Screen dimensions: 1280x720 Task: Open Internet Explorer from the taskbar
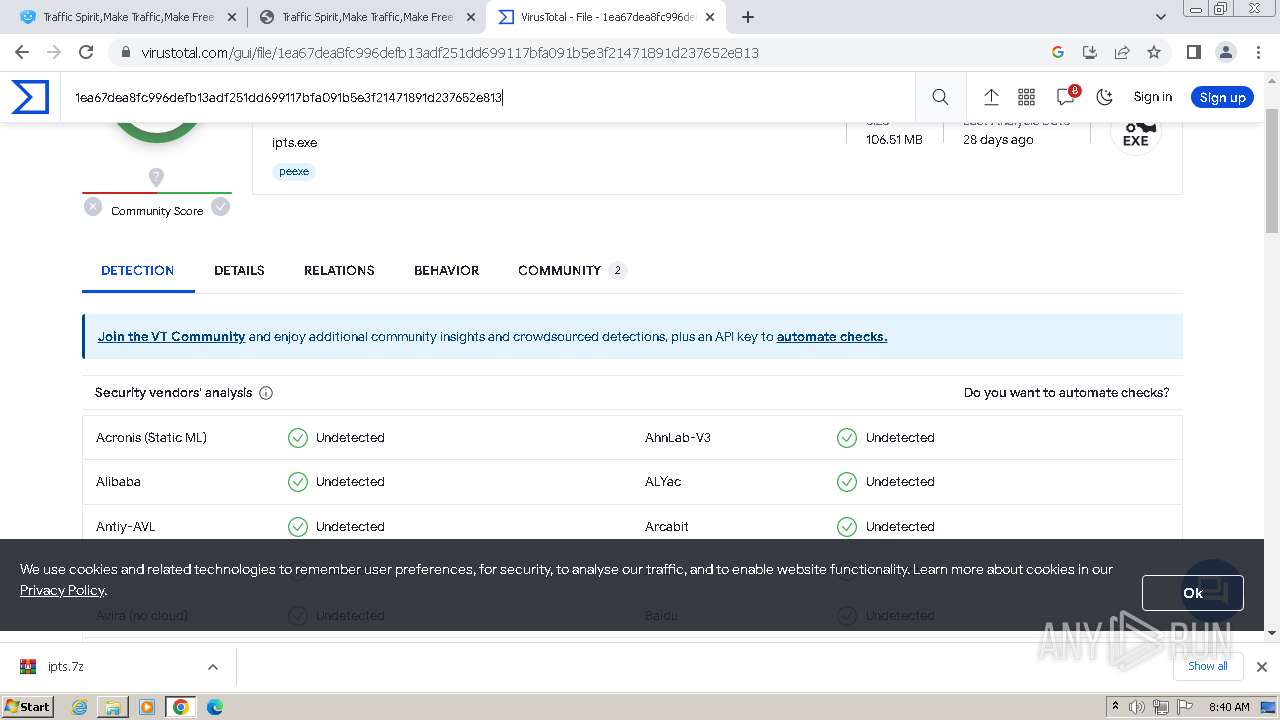pos(79,707)
